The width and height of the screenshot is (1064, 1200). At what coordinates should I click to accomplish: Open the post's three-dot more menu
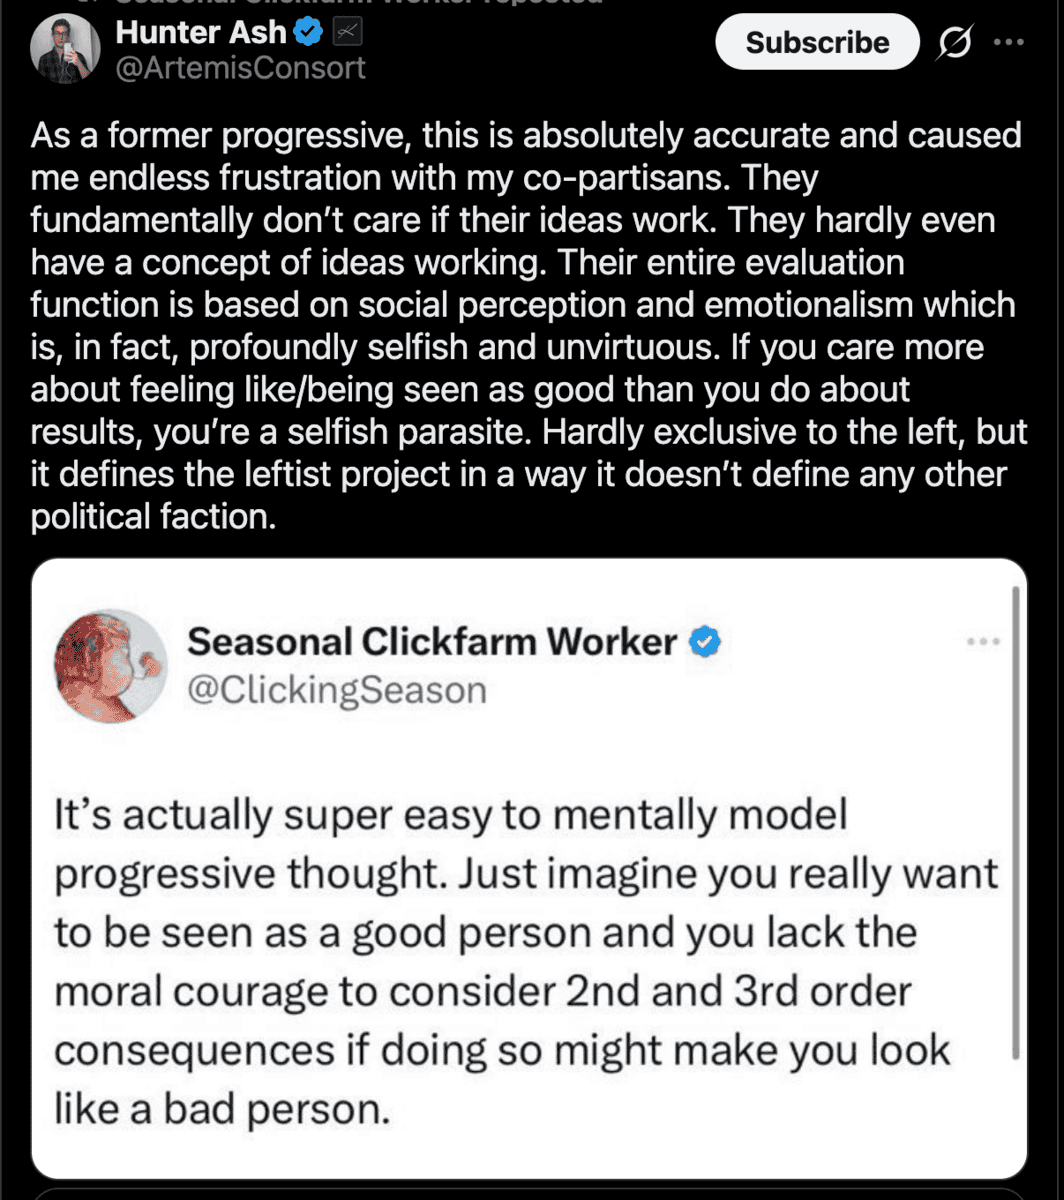[1007, 42]
